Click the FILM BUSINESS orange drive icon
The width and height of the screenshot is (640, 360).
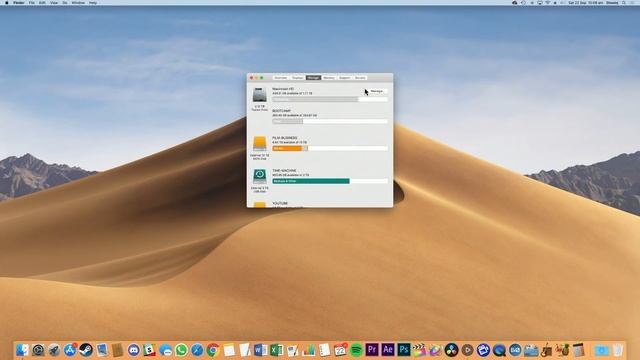pyautogui.click(x=260, y=144)
